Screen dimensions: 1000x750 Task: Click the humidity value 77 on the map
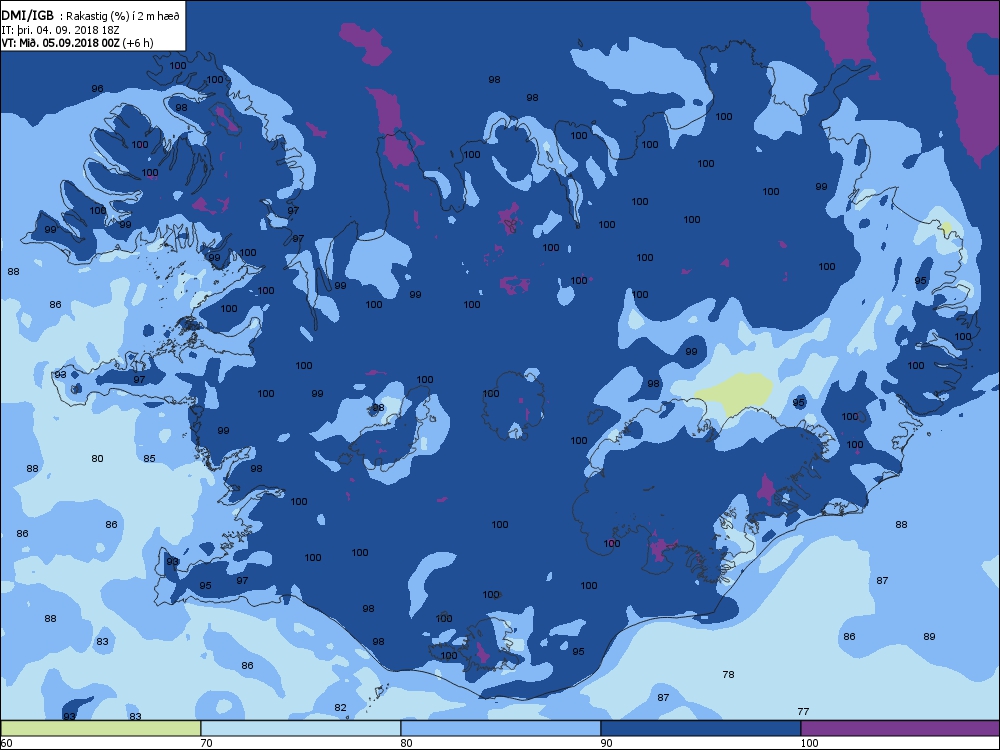coord(803,711)
